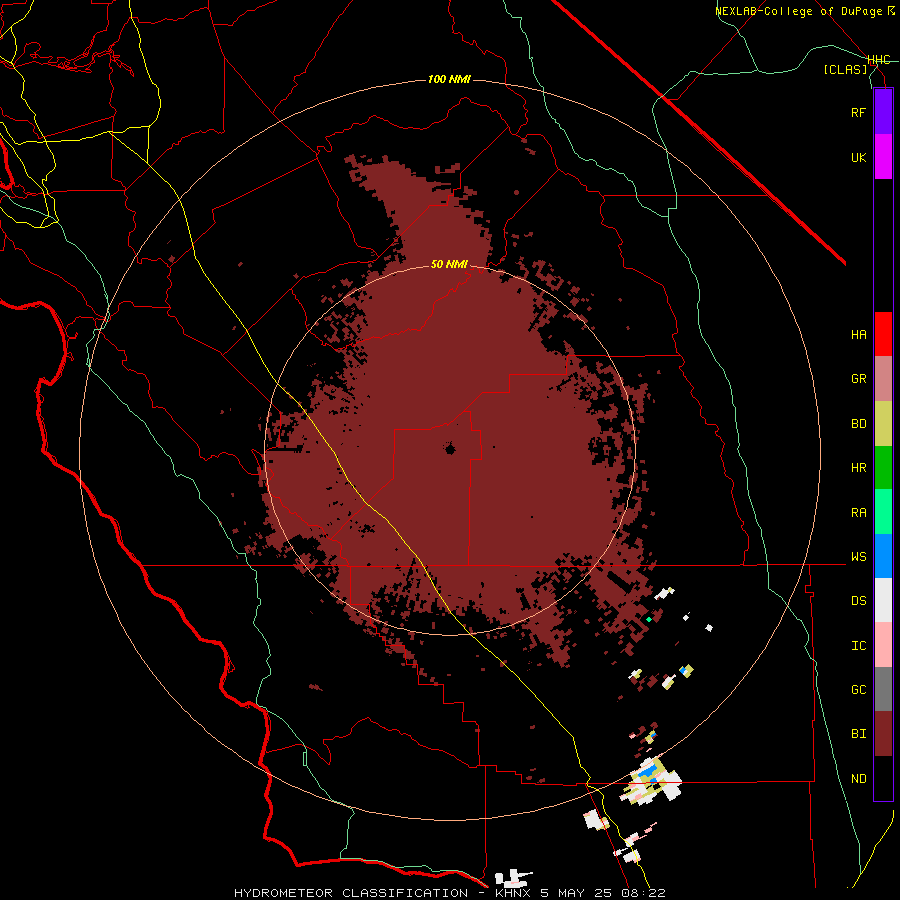The height and width of the screenshot is (900, 900).
Task: Click the 50 NMI range ring label
Action: pyautogui.click(x=449, y=264)
